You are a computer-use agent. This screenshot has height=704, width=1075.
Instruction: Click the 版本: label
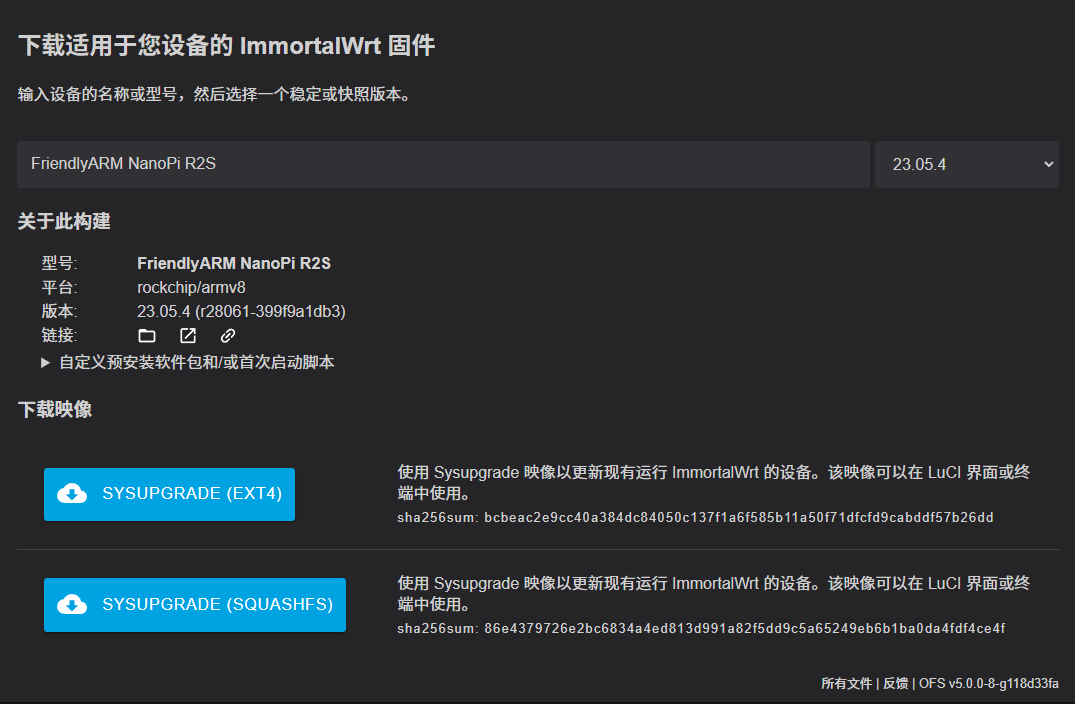pos(59,311)
